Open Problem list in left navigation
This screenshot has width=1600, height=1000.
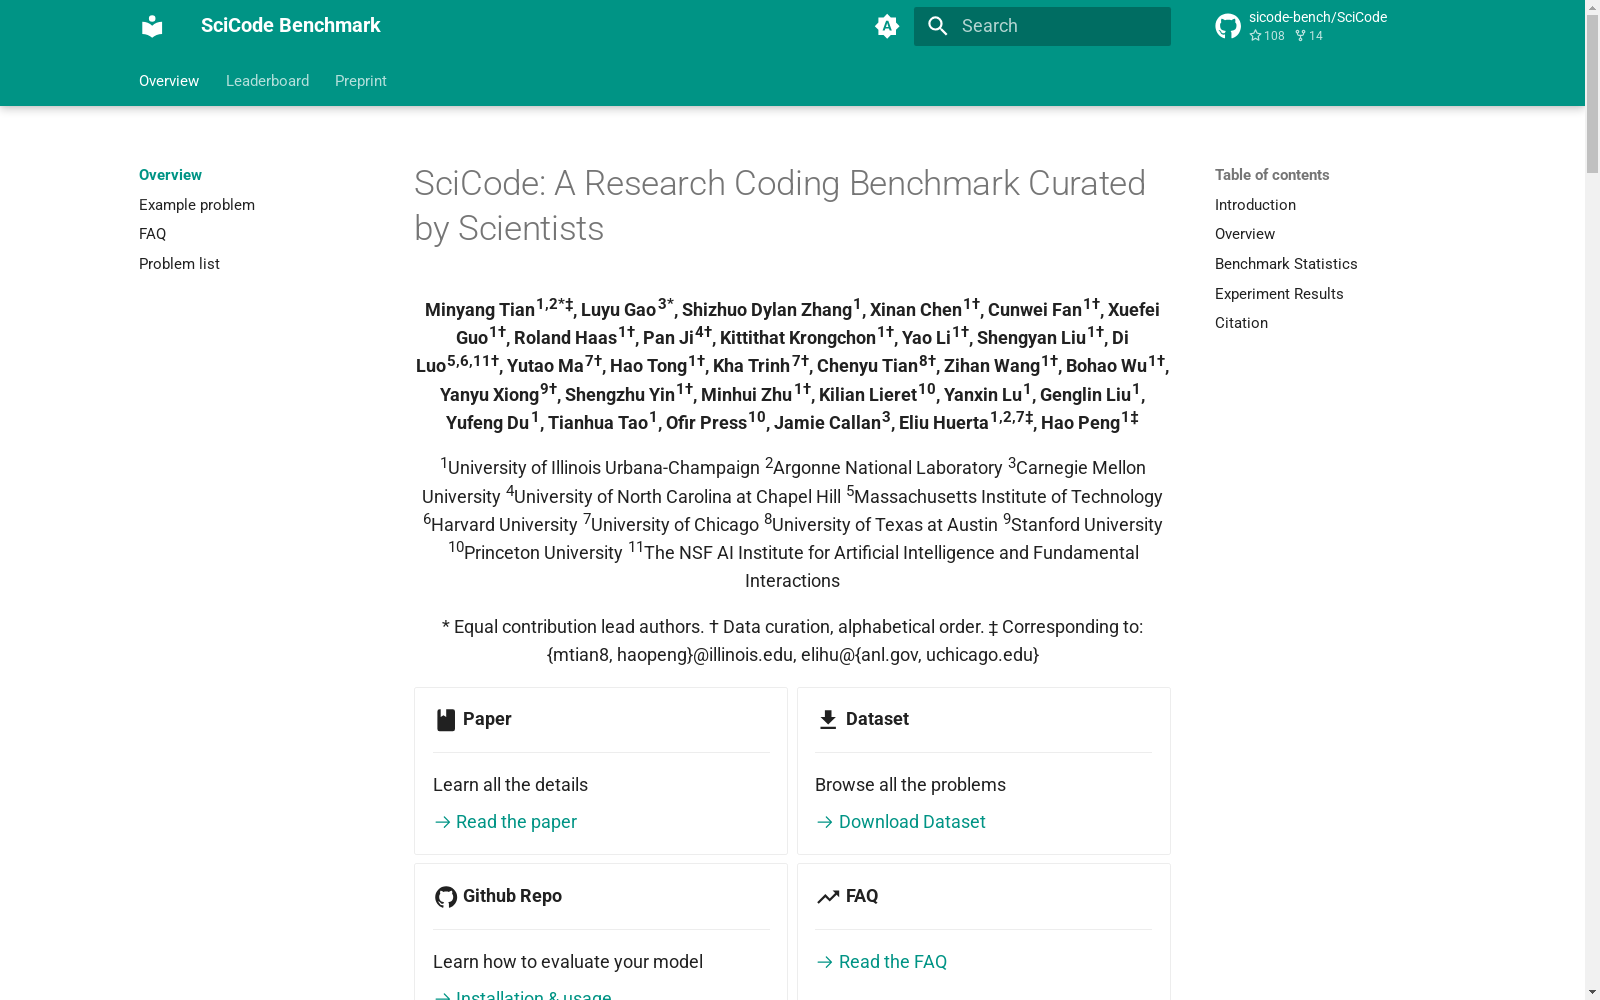click(x=179, y=264)
